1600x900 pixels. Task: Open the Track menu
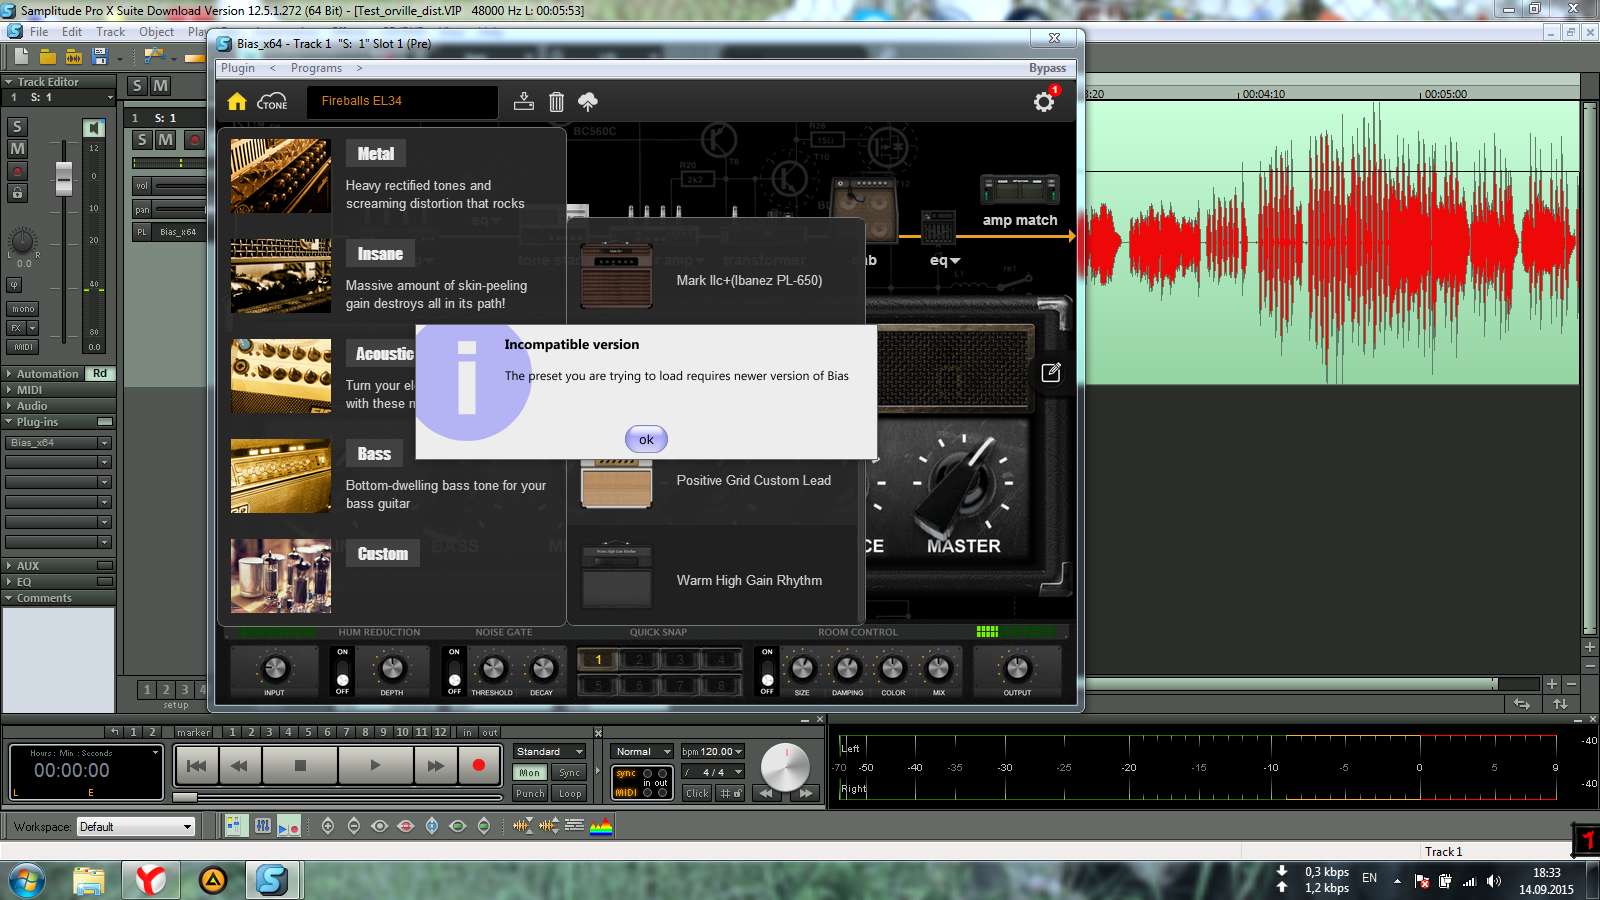110,32
